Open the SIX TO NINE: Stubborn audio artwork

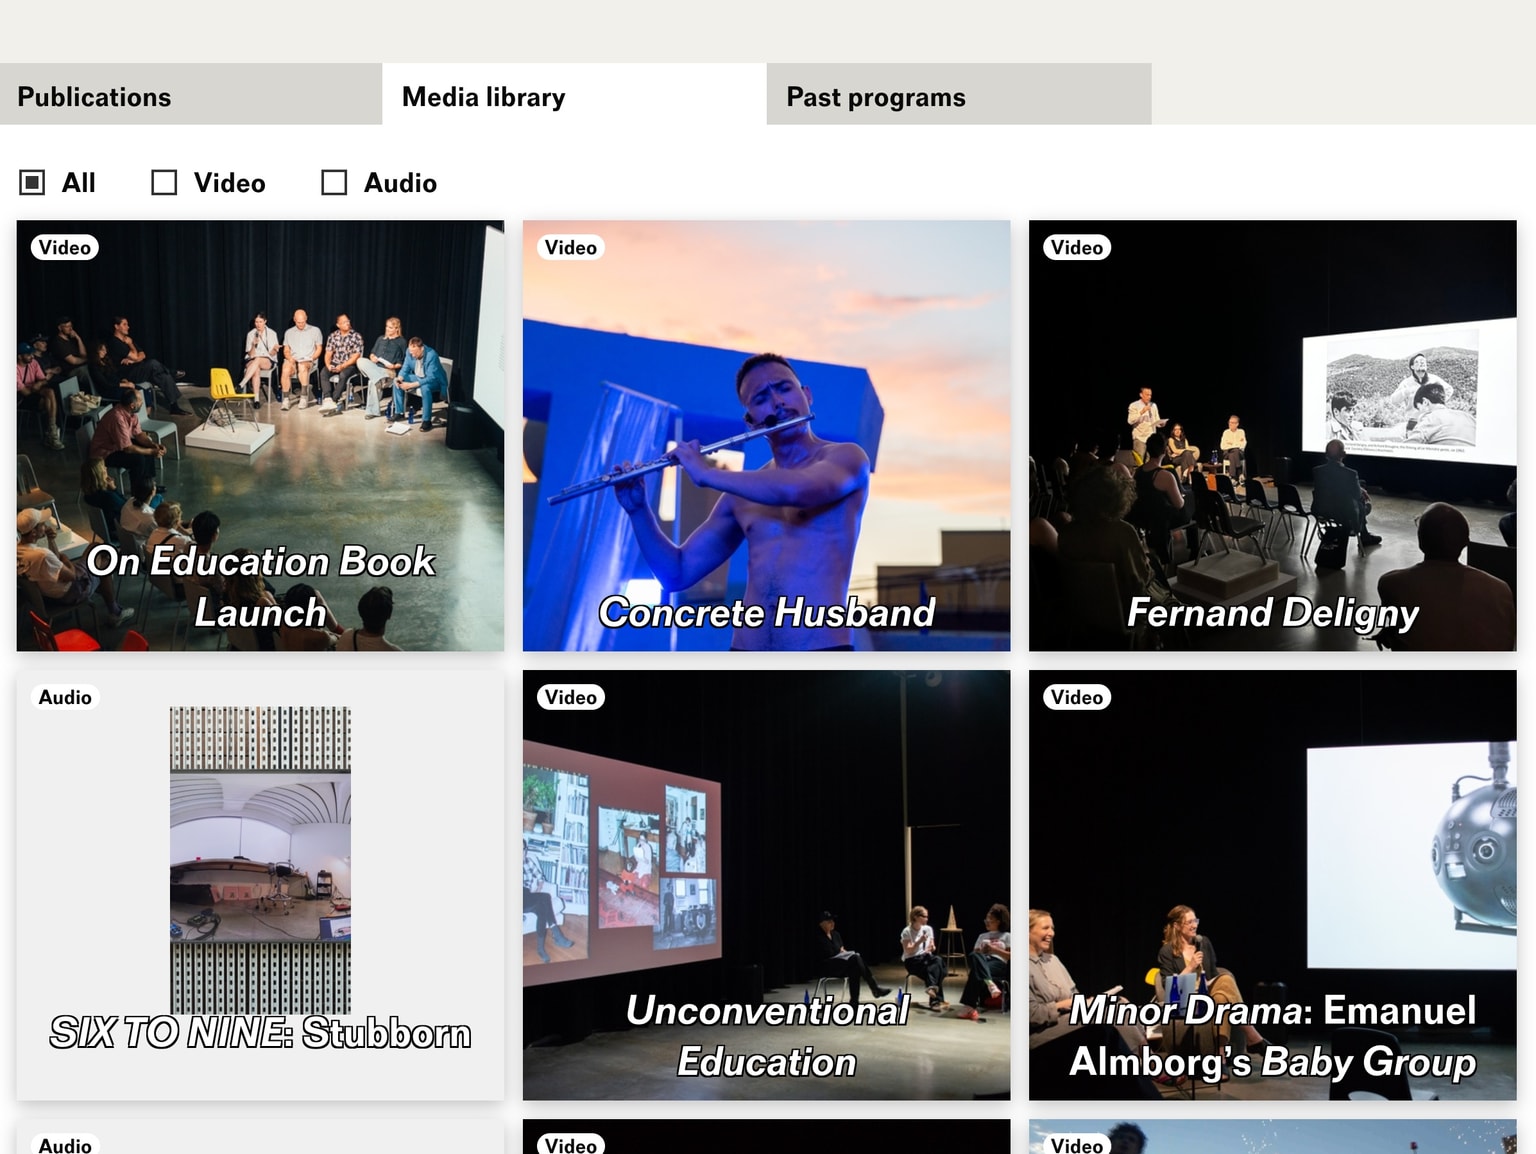pos(260,860)
